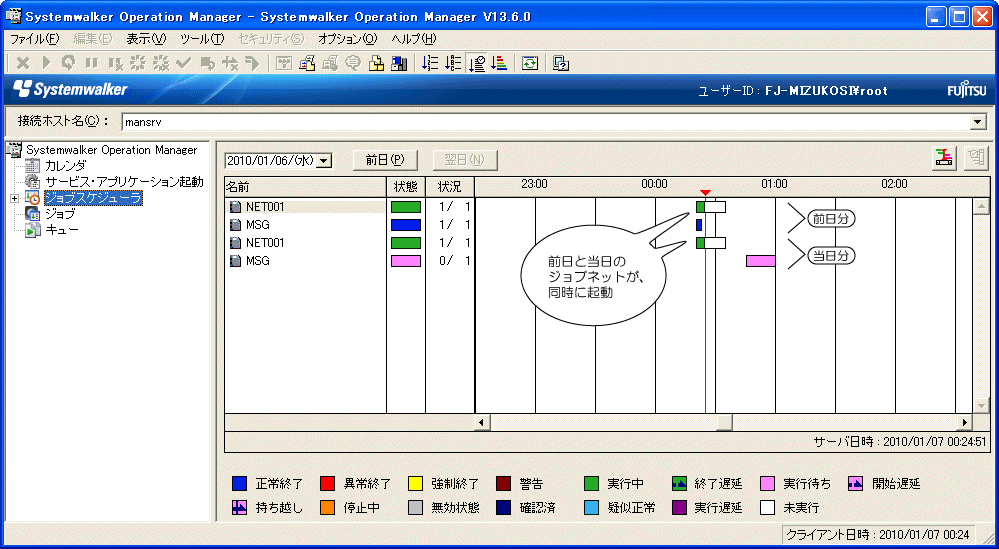
Task: Select ジョブ in the tree
Action: 59,214
